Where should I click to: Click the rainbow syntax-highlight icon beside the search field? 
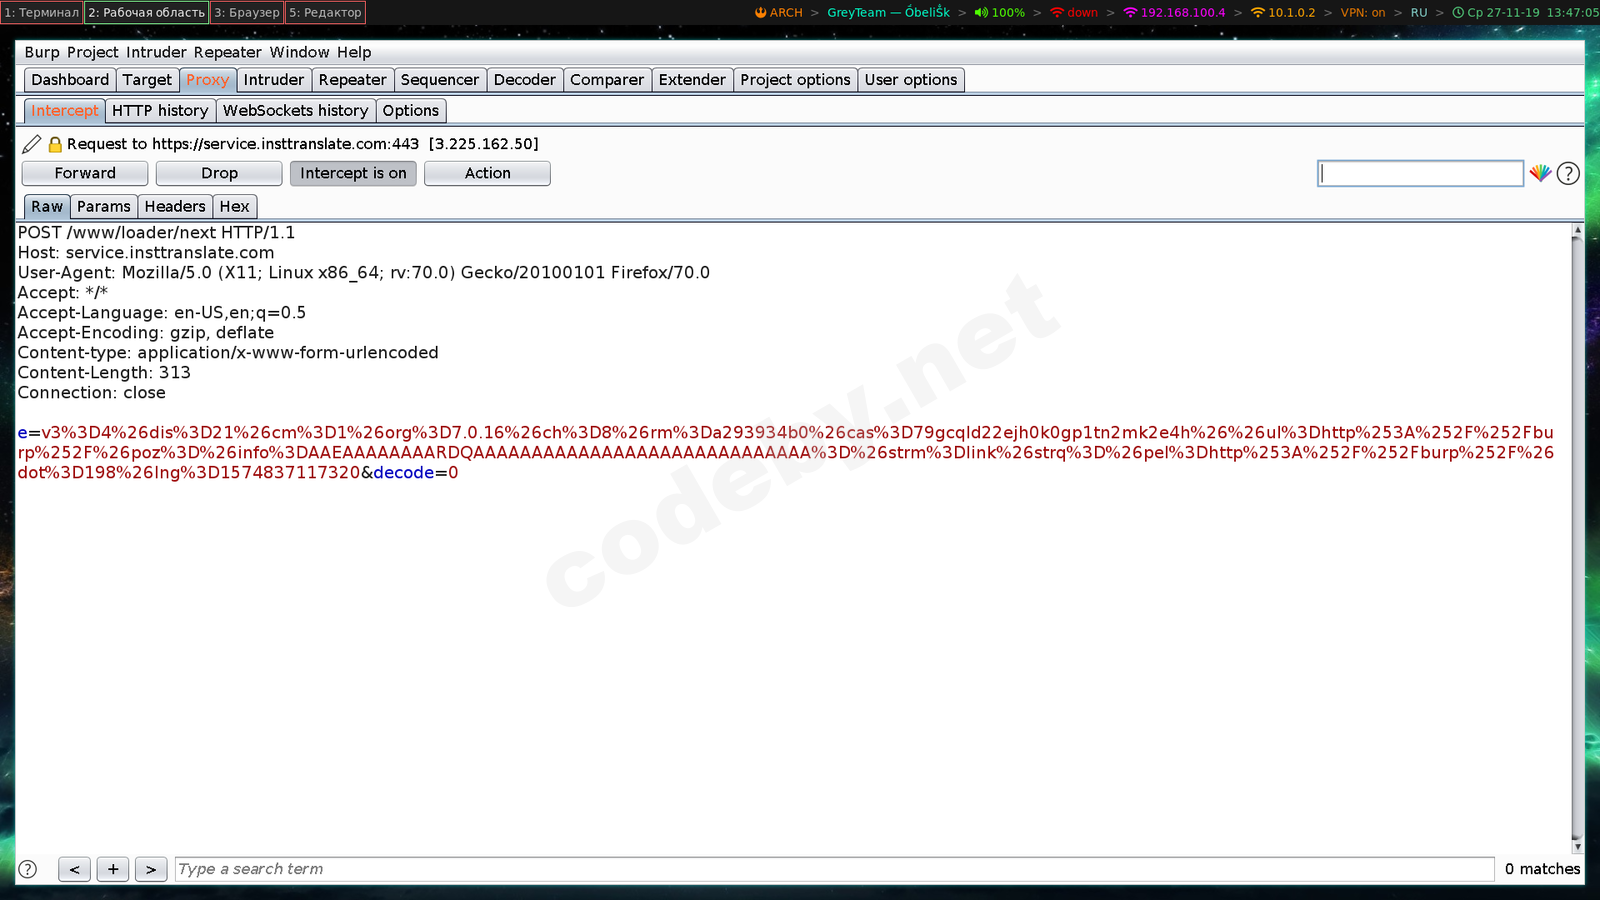tap(1540, 173)
